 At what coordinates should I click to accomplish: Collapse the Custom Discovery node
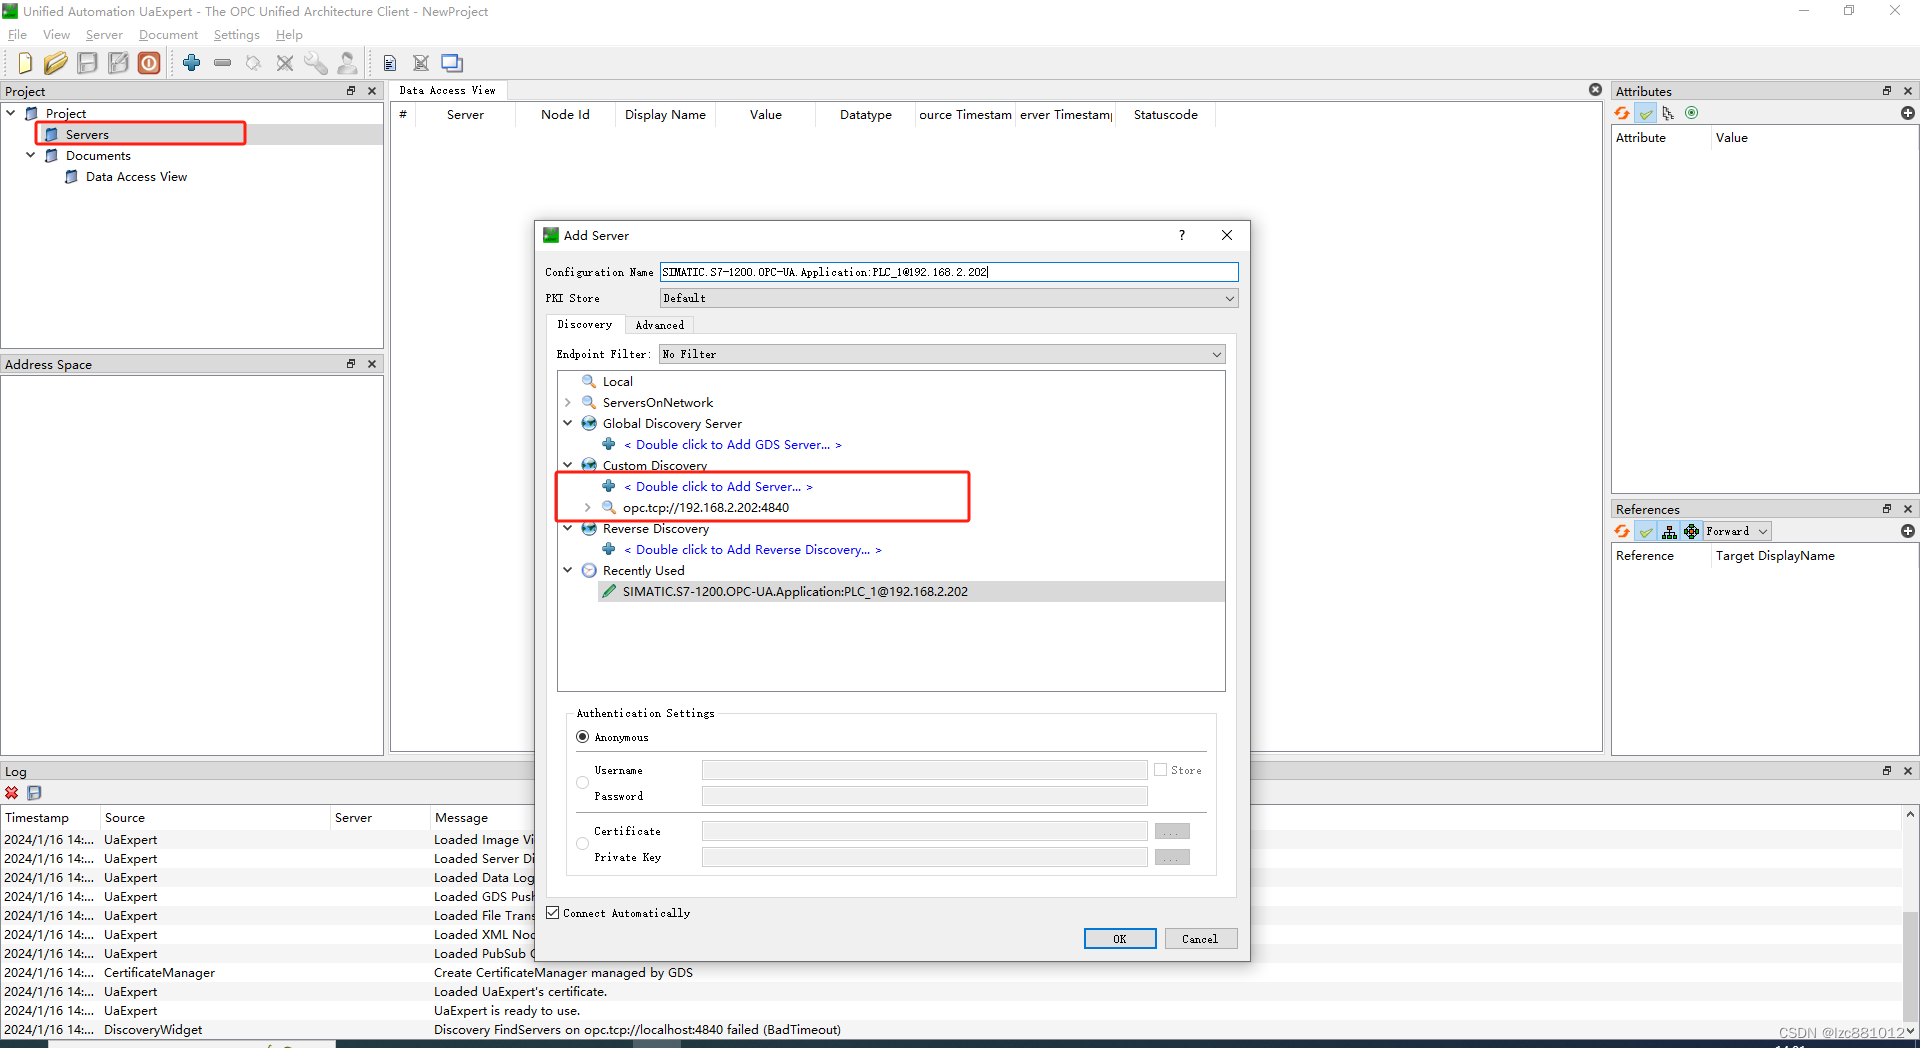(x=568, y=465)
